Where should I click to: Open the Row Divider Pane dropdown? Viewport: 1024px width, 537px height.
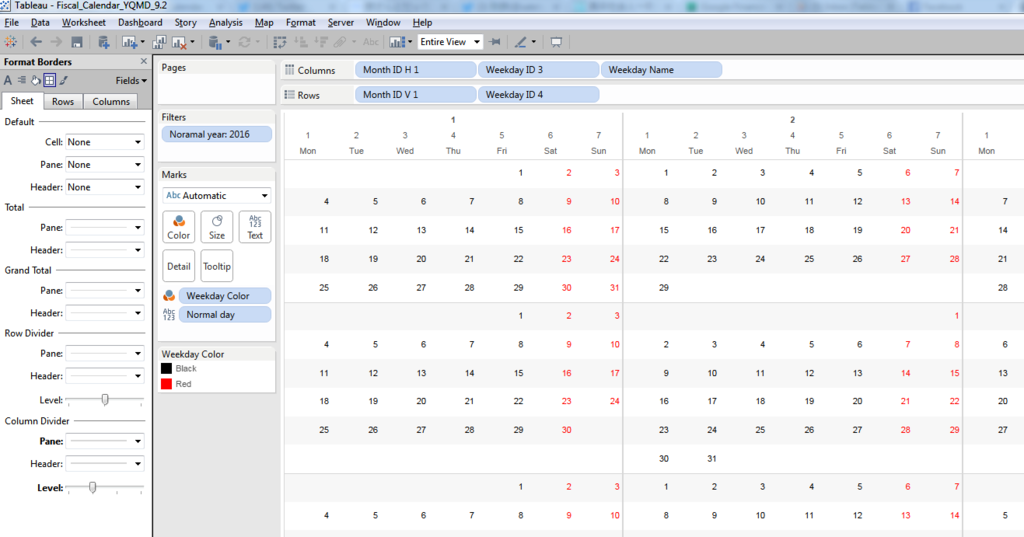coord(104,353)
